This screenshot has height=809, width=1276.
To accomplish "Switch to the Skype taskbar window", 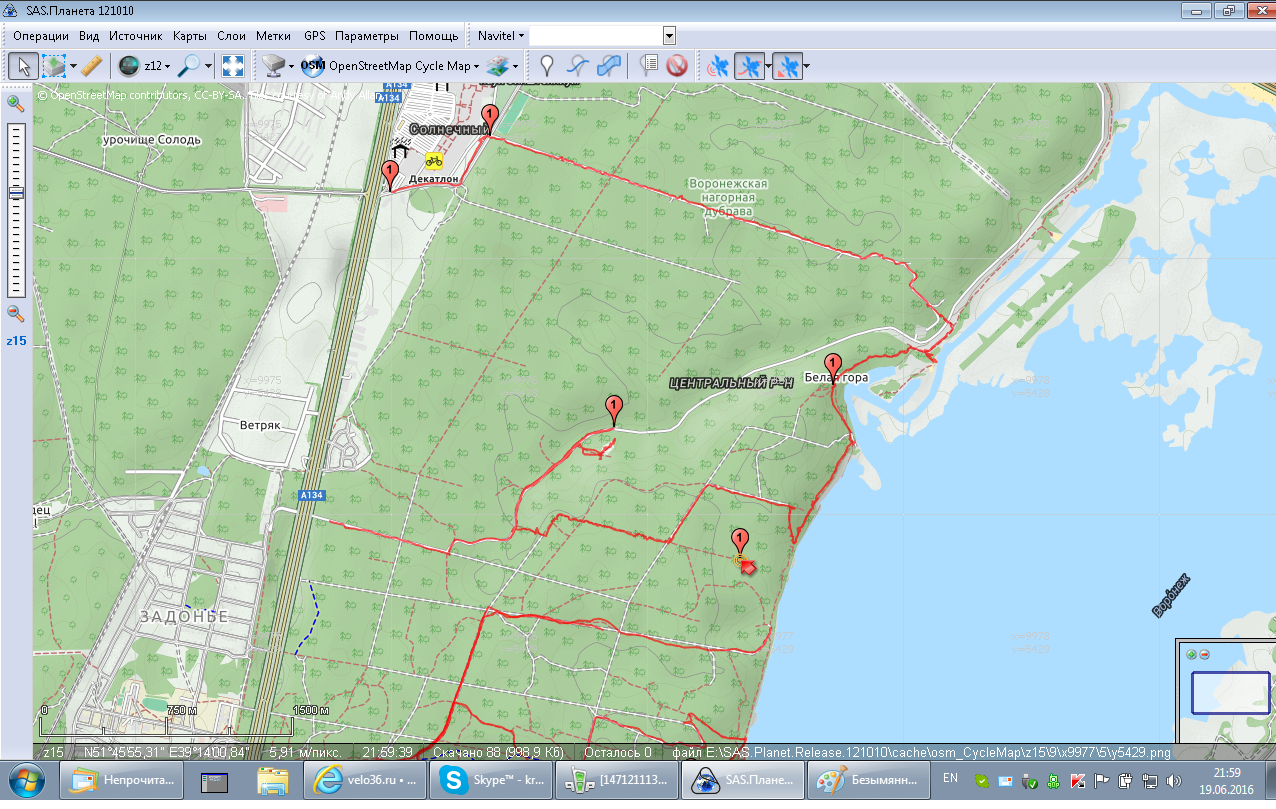I will click(x=492, y=780).
